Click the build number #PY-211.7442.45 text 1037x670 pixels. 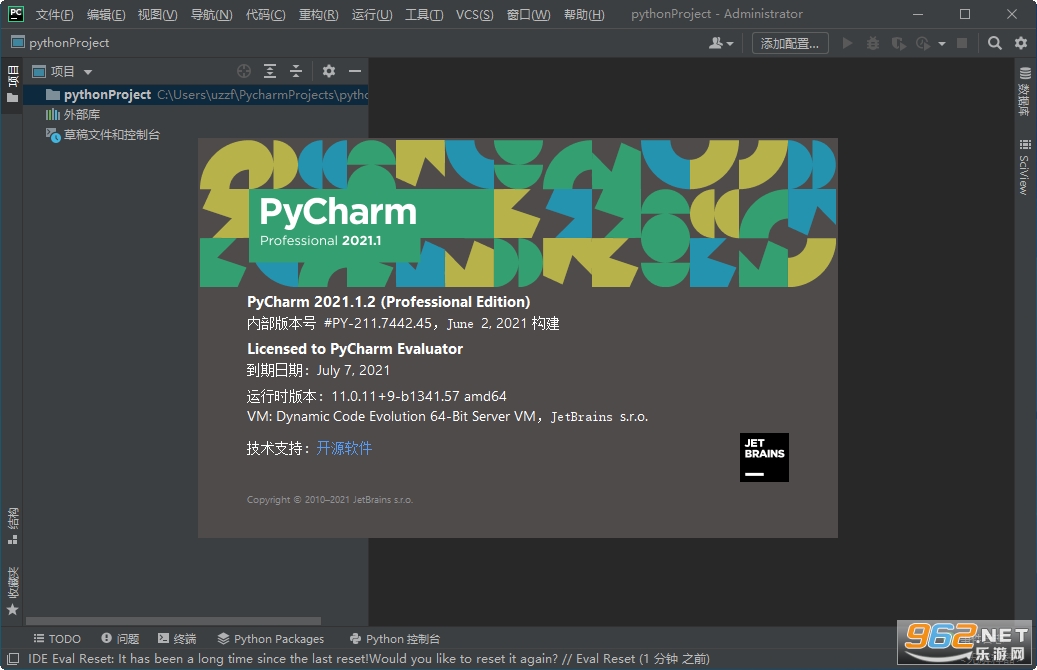click(378, 323)
